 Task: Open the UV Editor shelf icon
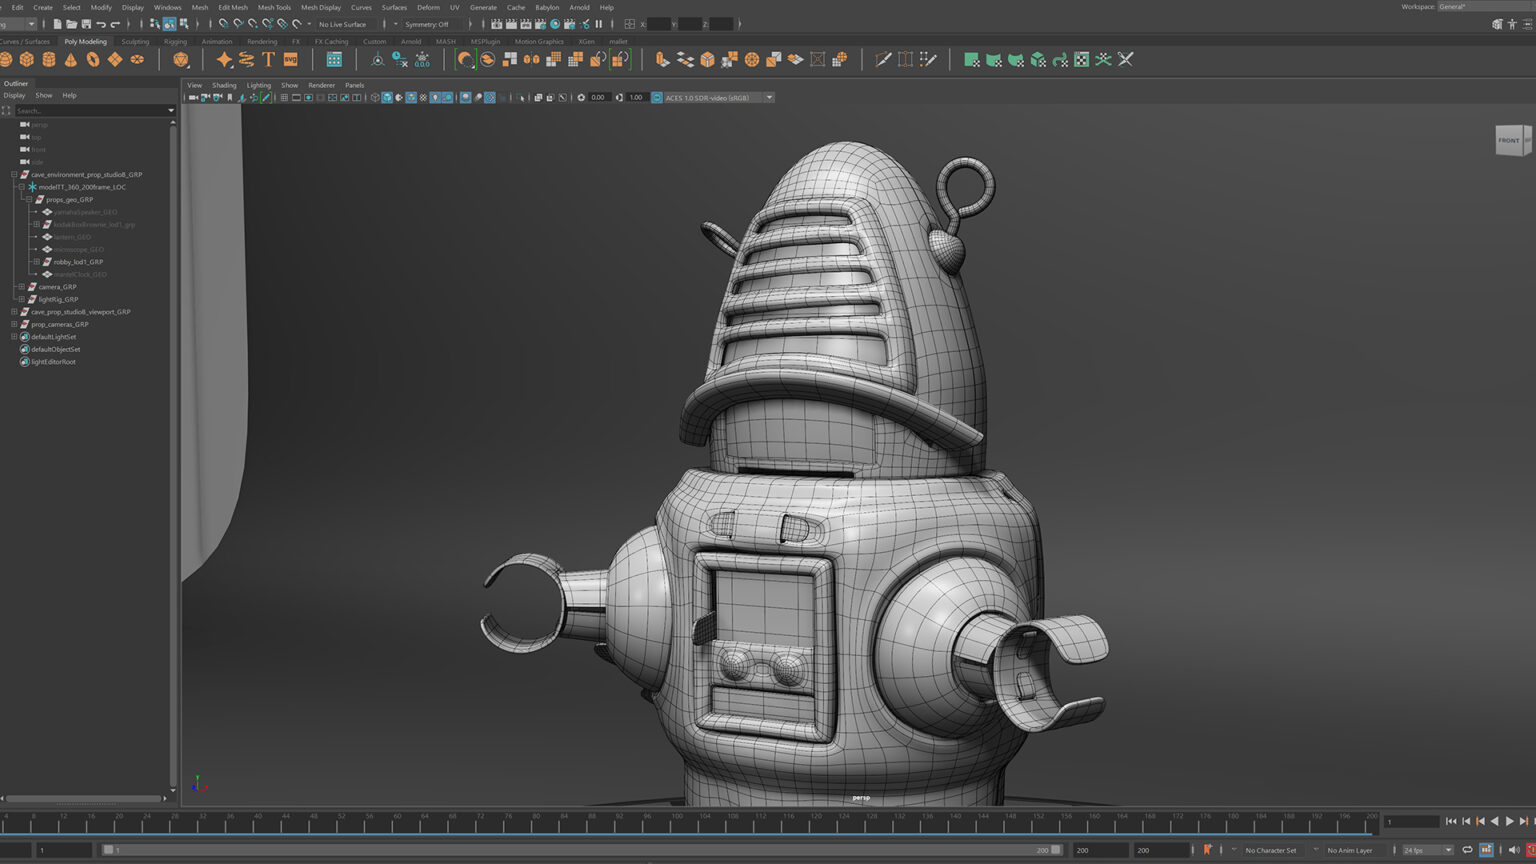point(1081,60)
